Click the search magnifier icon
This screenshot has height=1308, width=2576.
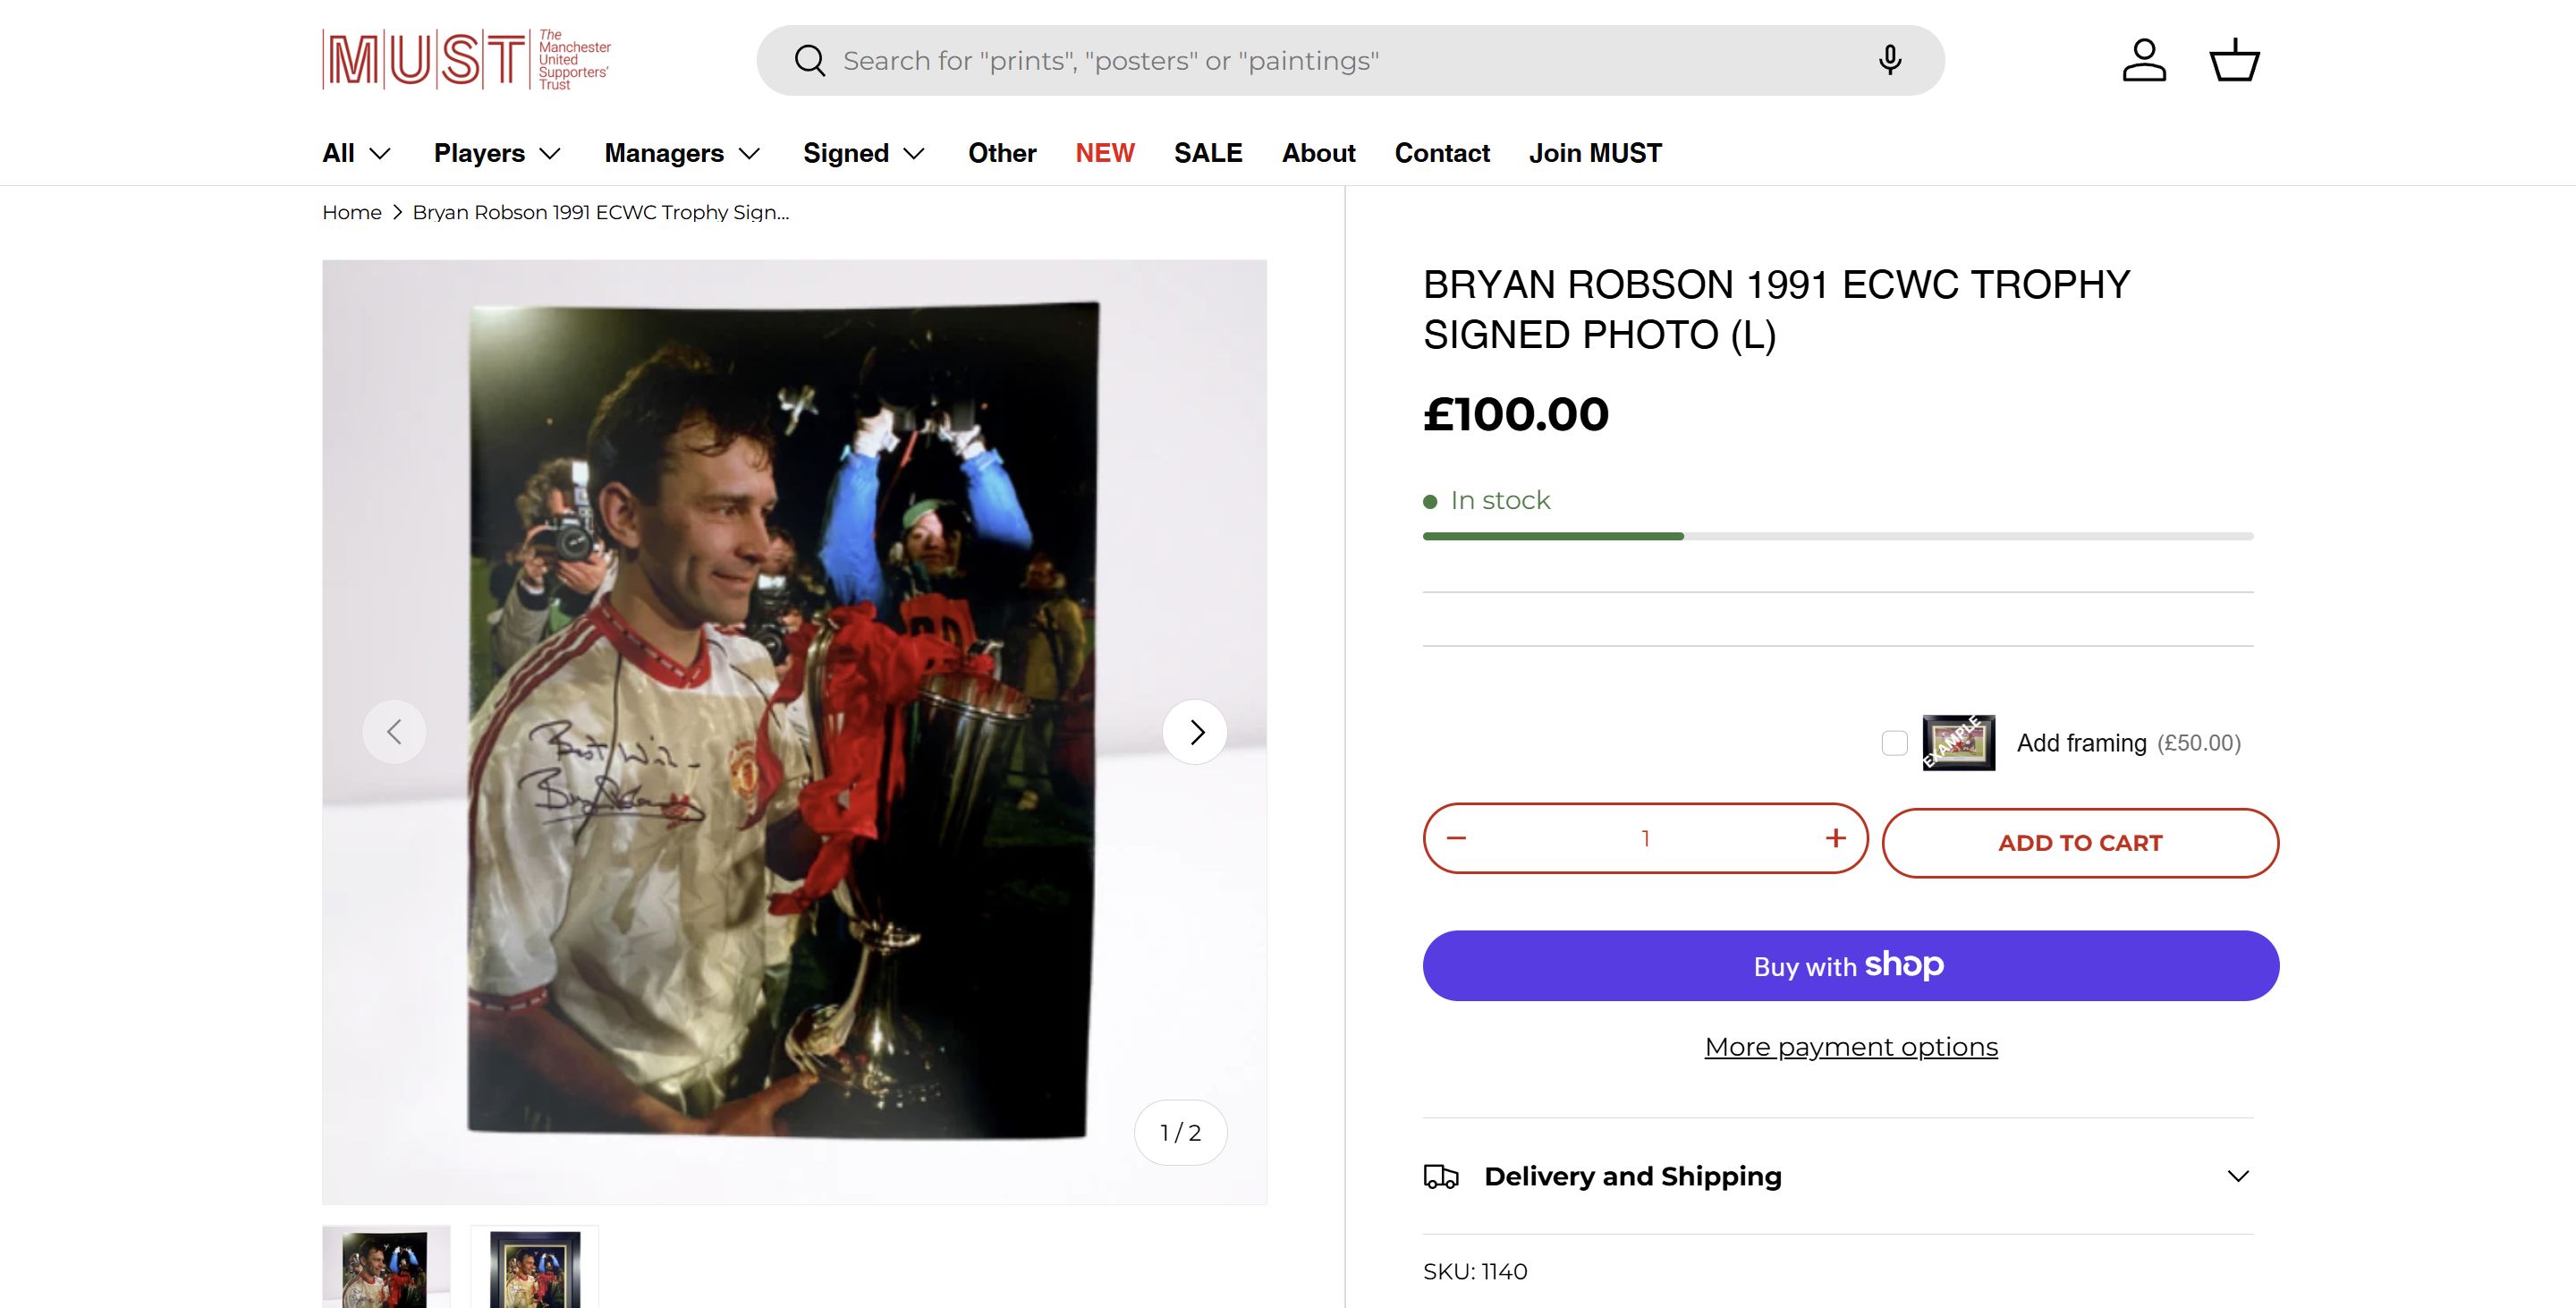pos(809,61)
